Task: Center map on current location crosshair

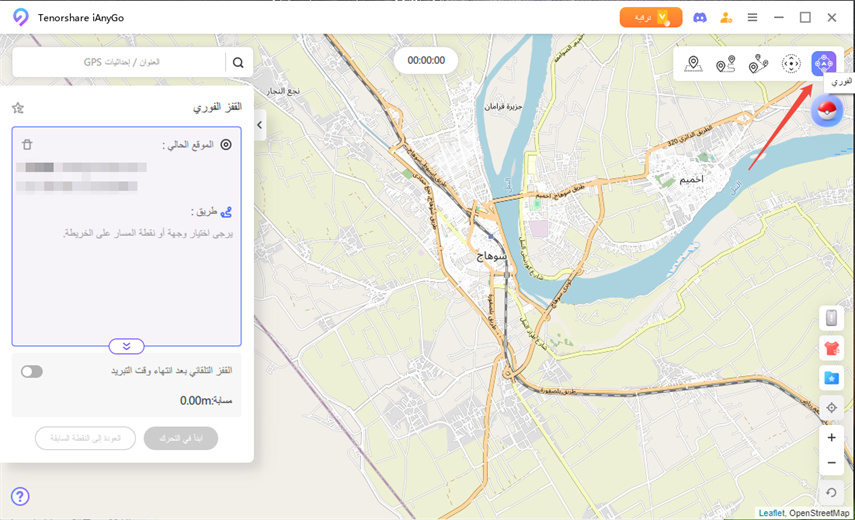Action: (x=831, y=408)
